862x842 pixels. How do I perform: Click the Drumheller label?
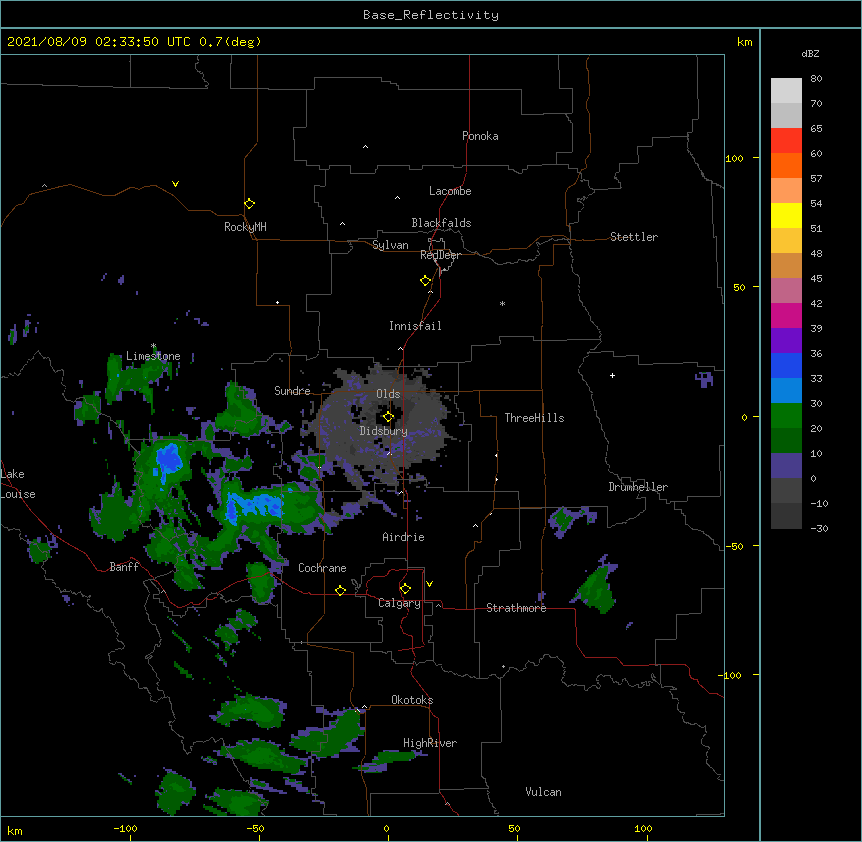tap(638, 487)
